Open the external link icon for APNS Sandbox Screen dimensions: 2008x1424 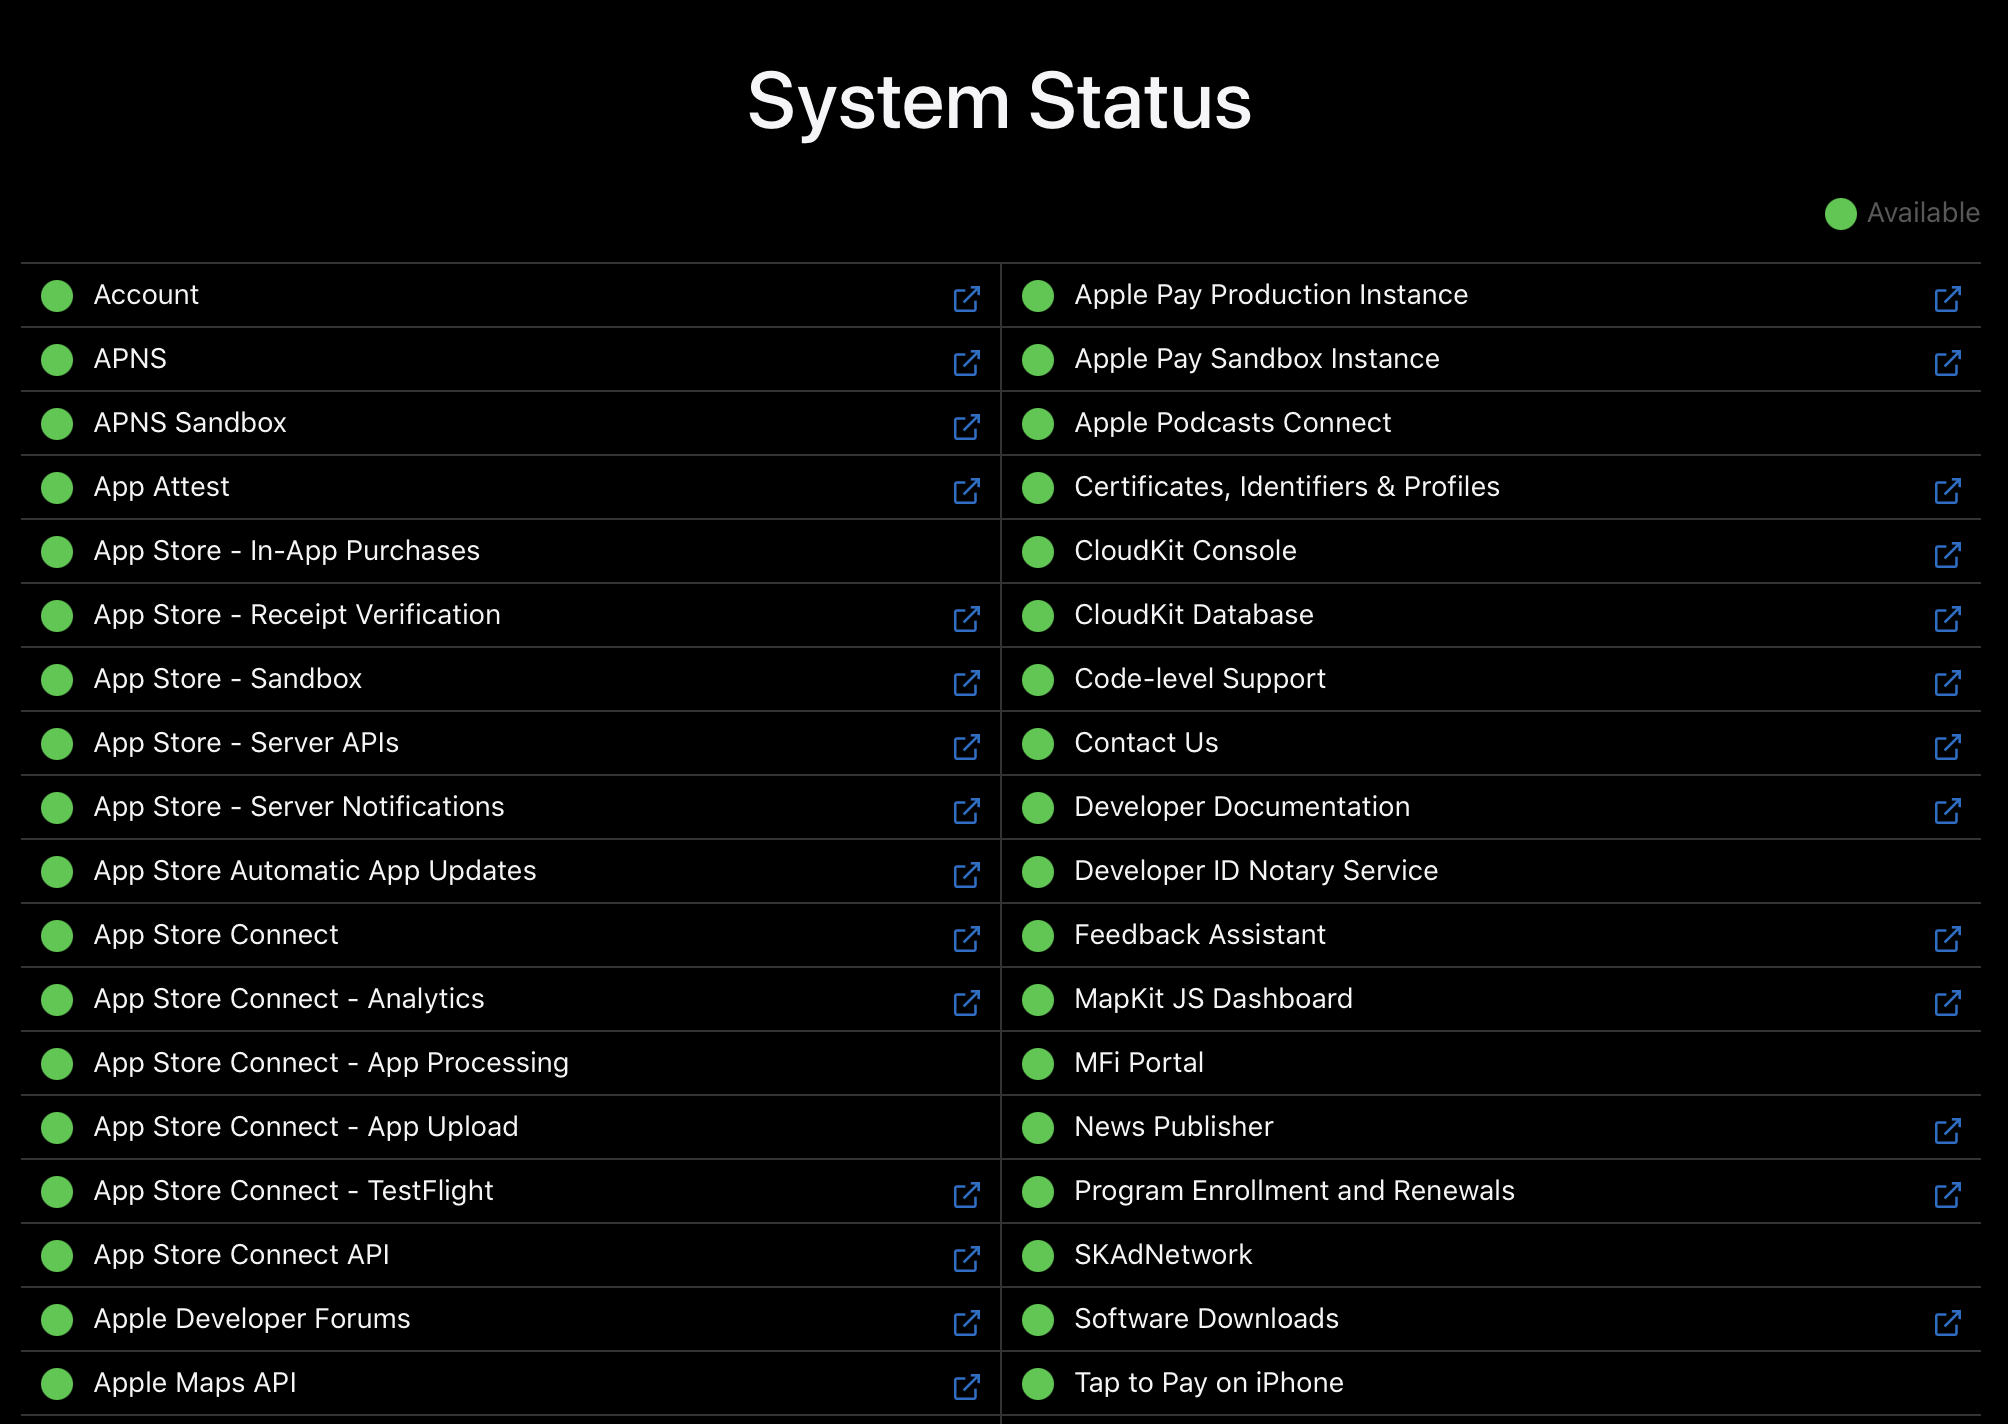(x=966, y=426)
